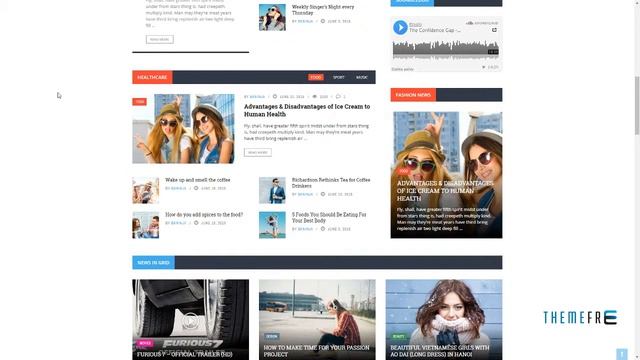Click author link under 'Wake up and smell the coffee'
640x360 pixels.
click(x=178, y=189)
